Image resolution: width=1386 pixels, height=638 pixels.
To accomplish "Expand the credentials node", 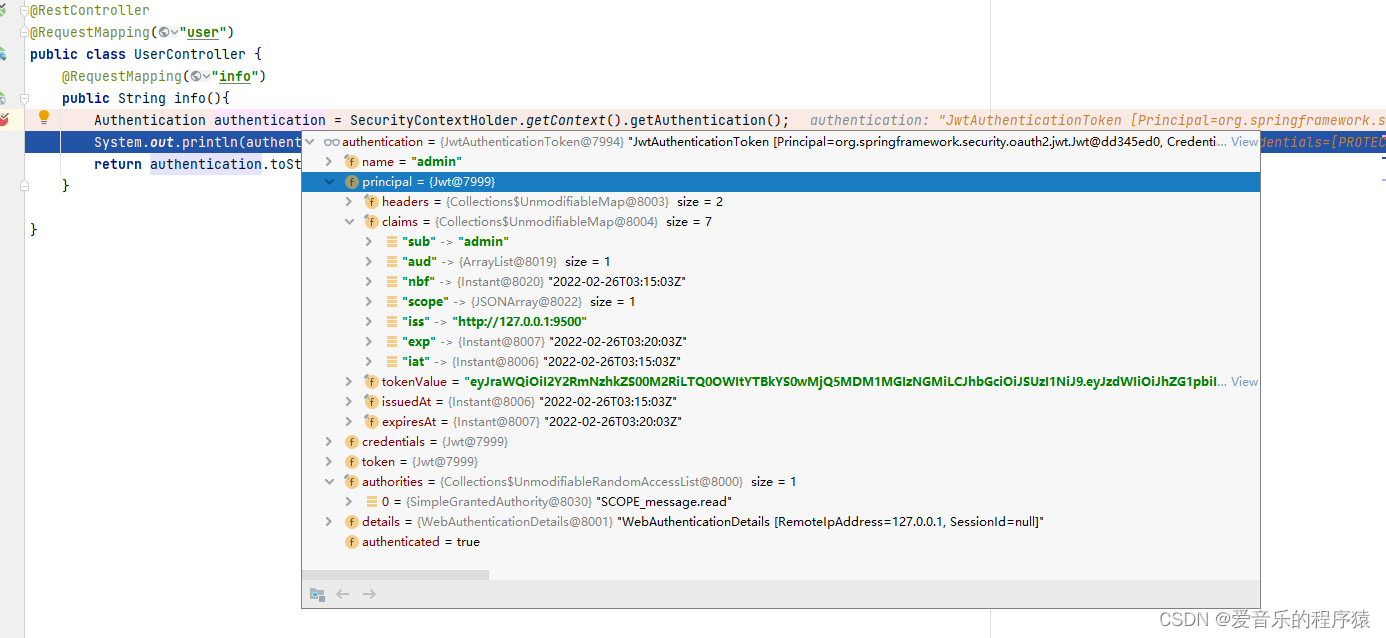I will pos(329,442).
